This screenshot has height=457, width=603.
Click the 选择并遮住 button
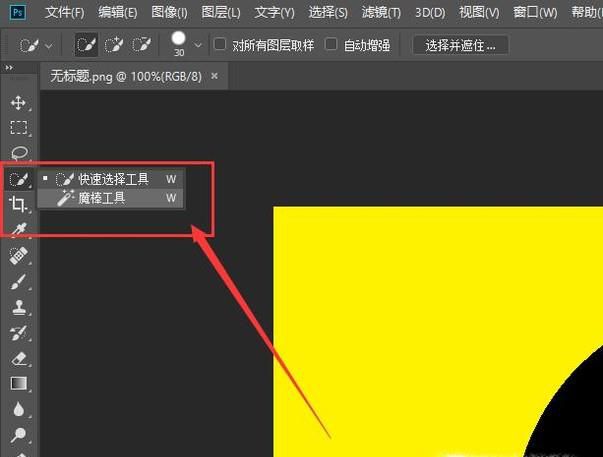(461, 45)
